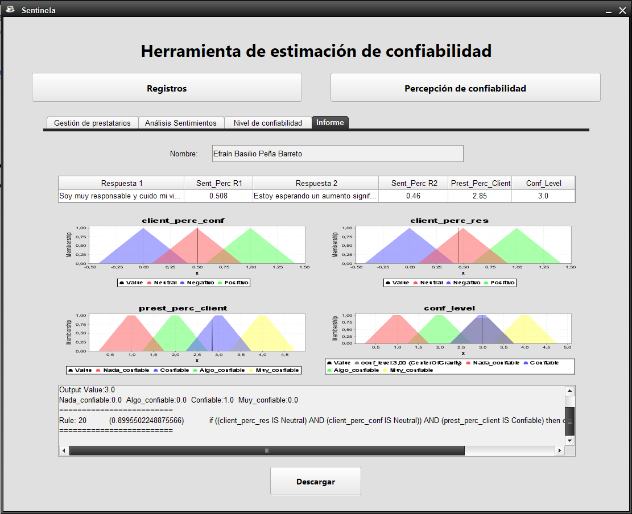Screen dimensions: 632x514
Task: Click the Conf_Level column header
Action: click(543, 183)
